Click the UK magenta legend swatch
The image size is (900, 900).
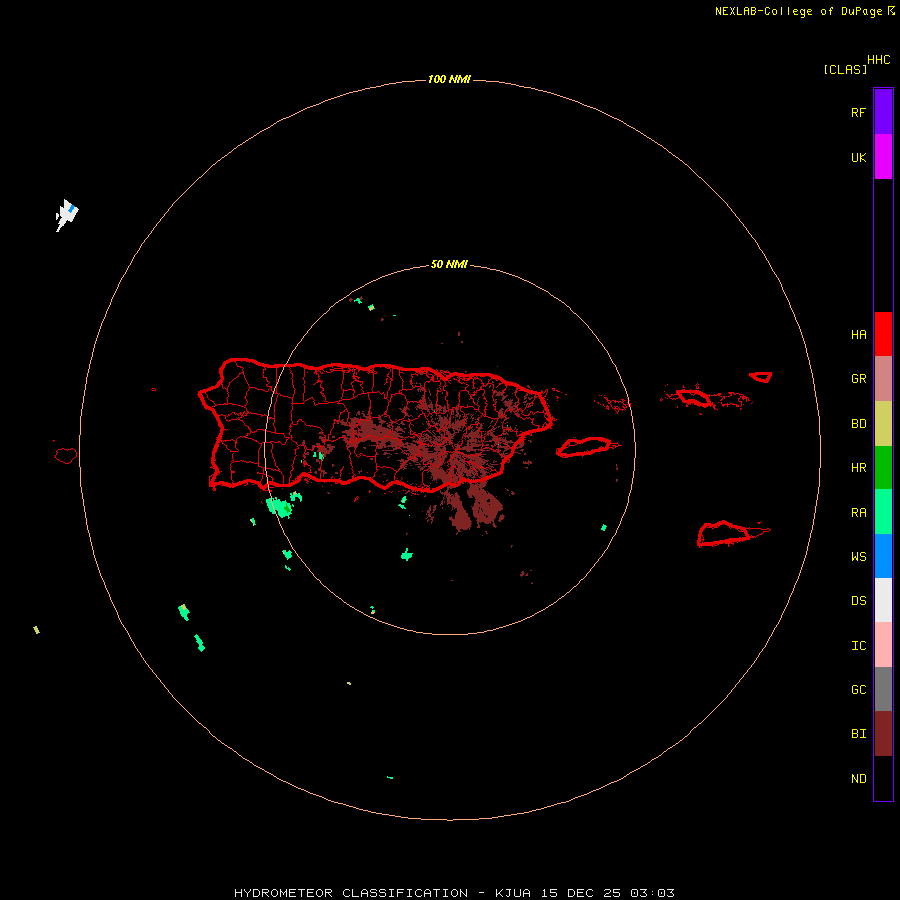coord(883,157)
